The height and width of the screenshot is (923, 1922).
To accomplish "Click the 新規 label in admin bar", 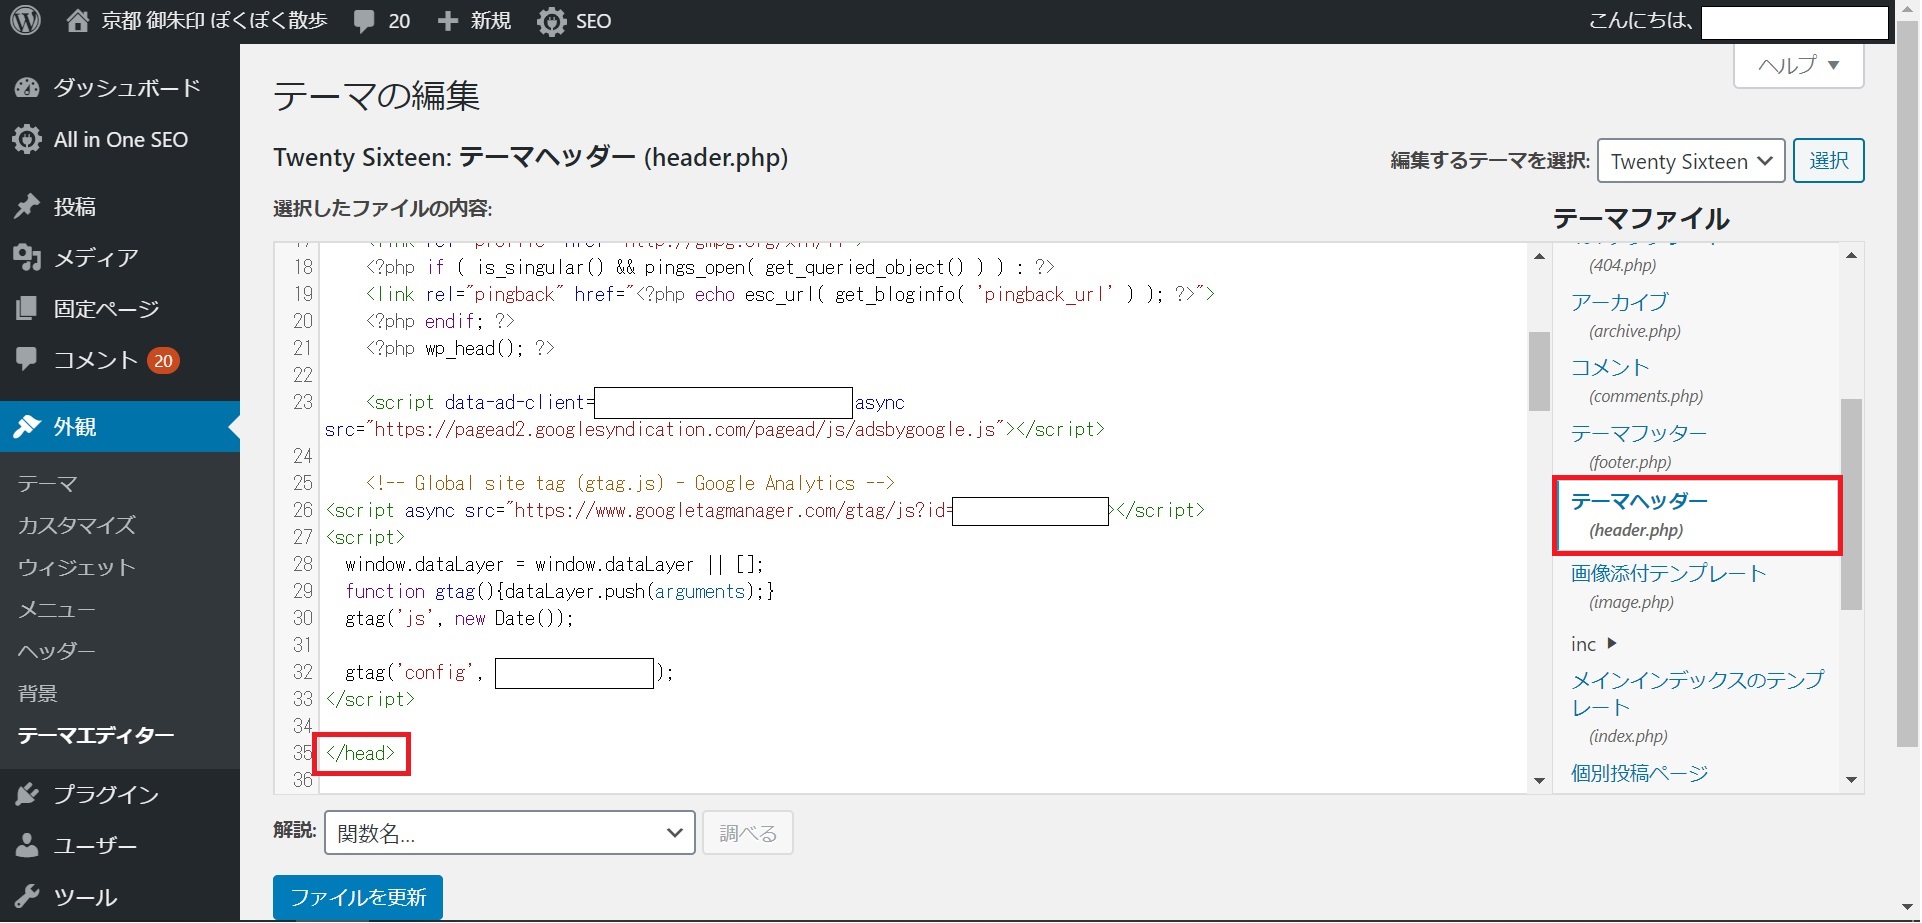I will pyautogui.click(x=491, y=21).
